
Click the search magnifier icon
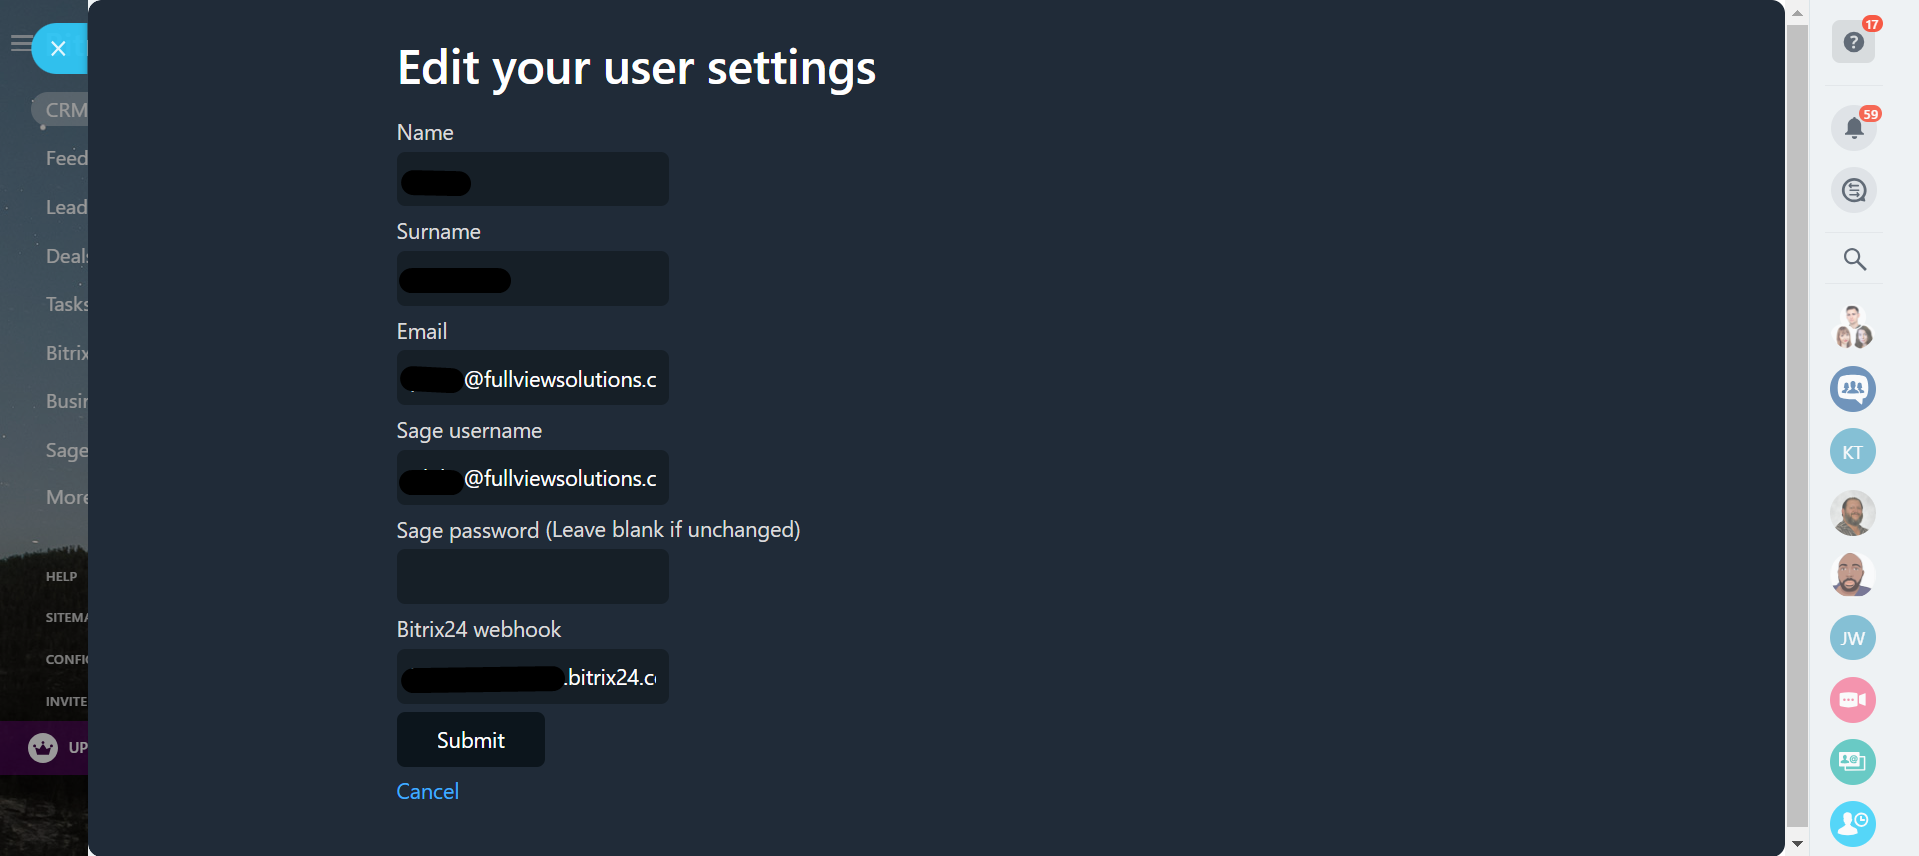[x=1854, y=260]
